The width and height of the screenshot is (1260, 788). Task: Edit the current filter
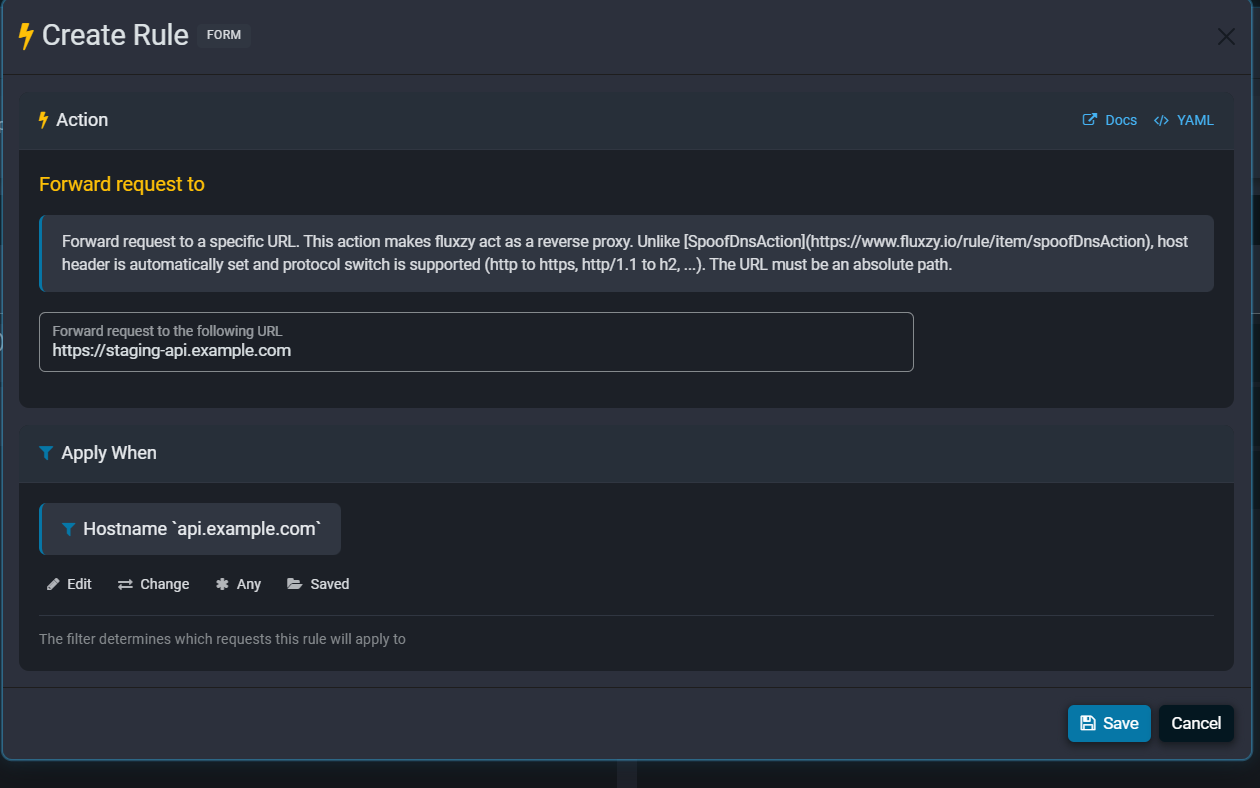pos(69,584)
